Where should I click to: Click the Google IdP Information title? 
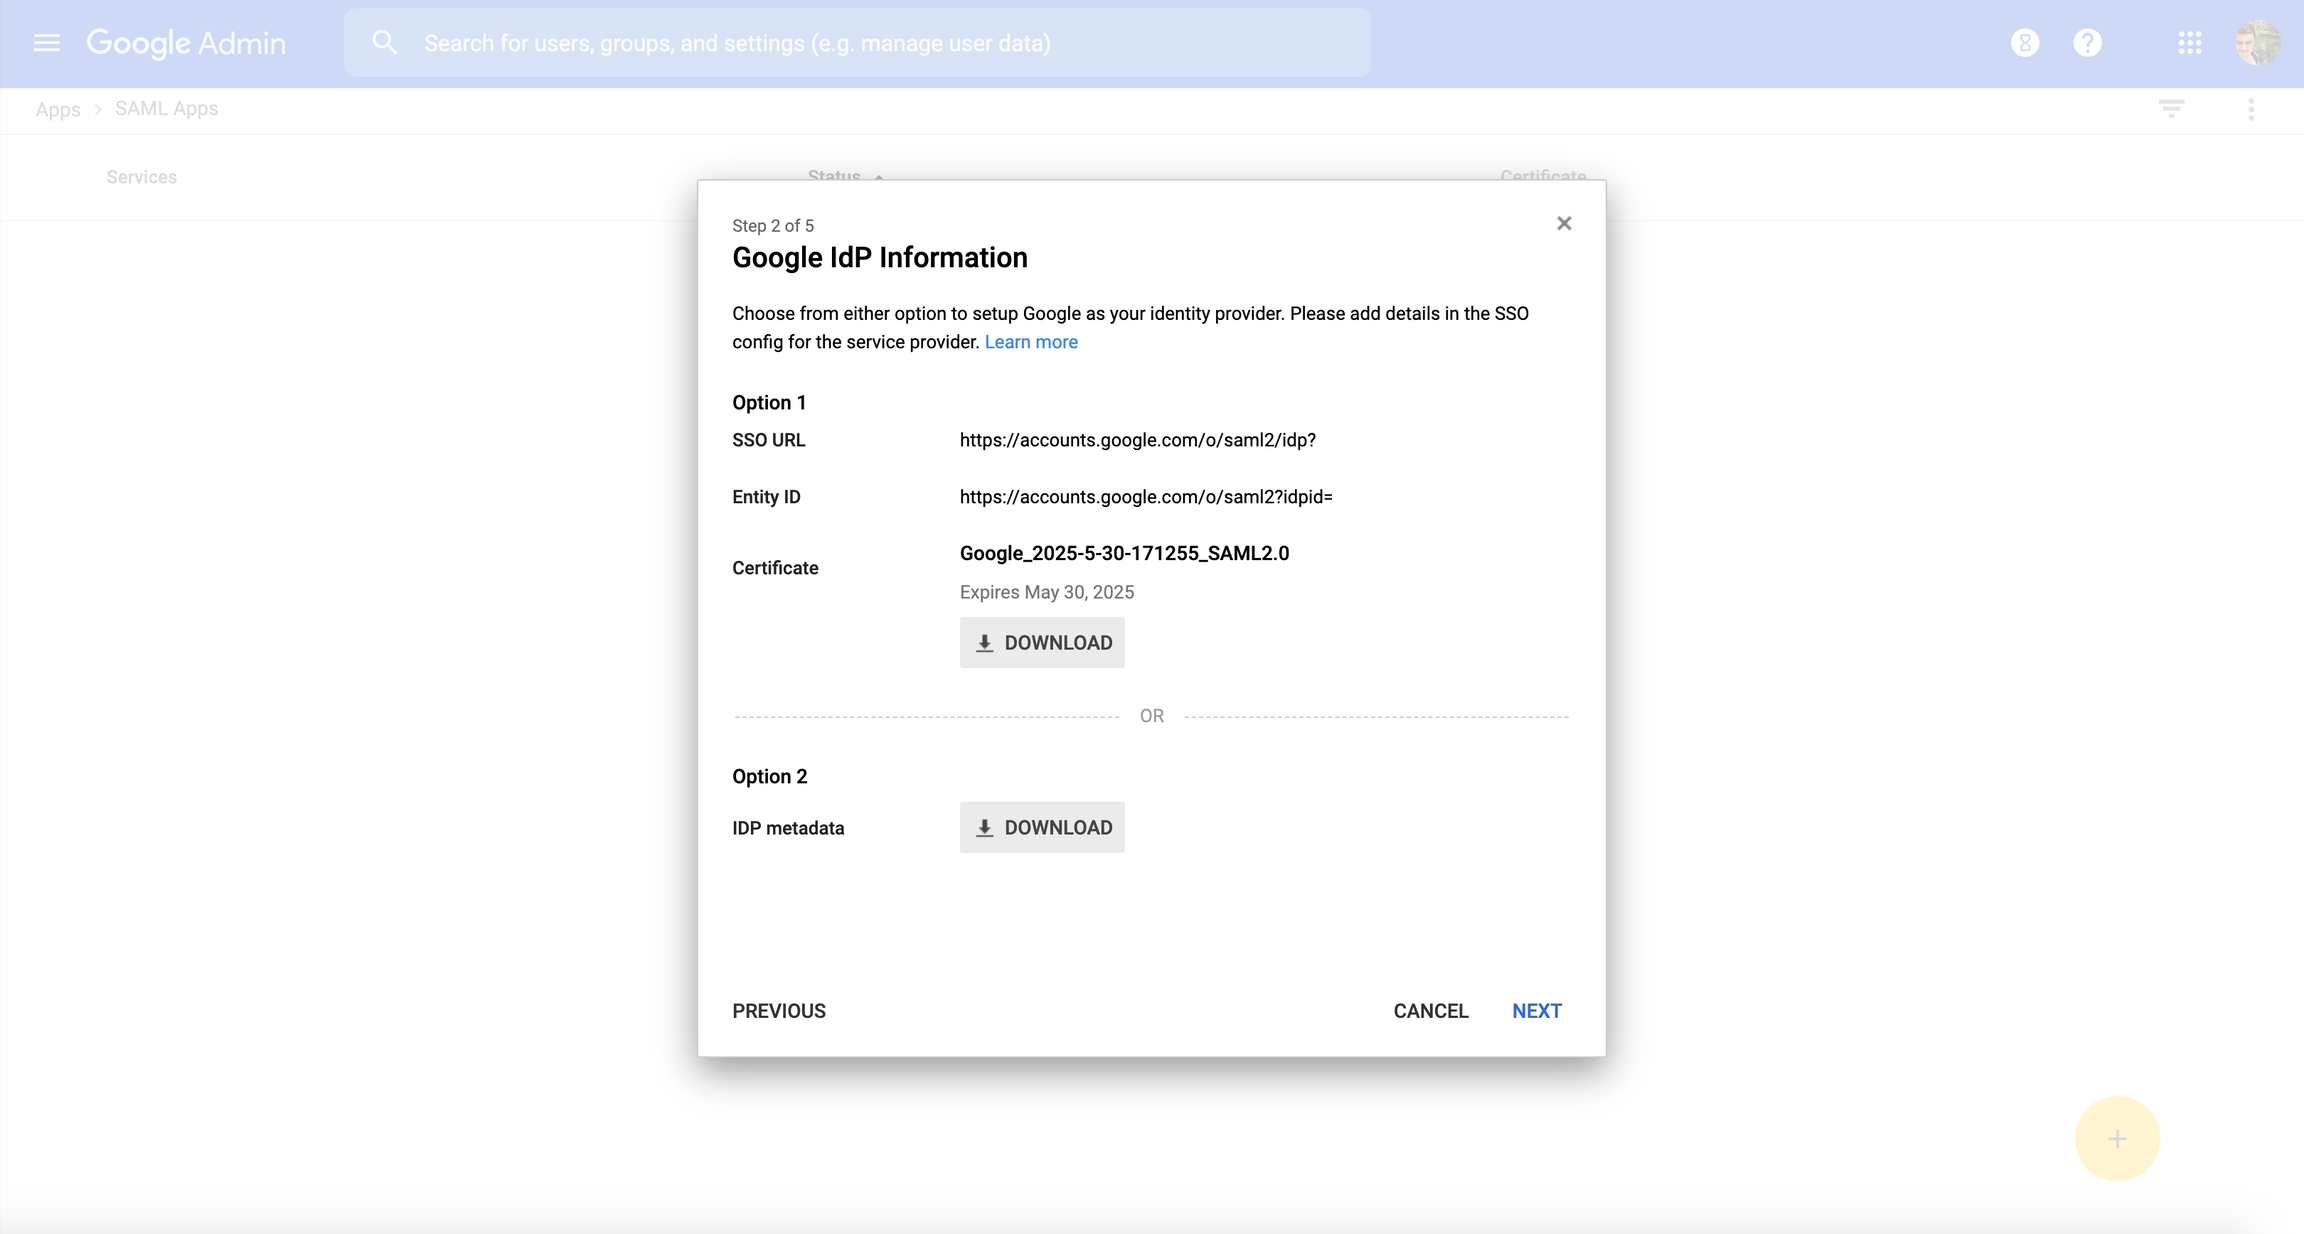(x=880, y=258)
